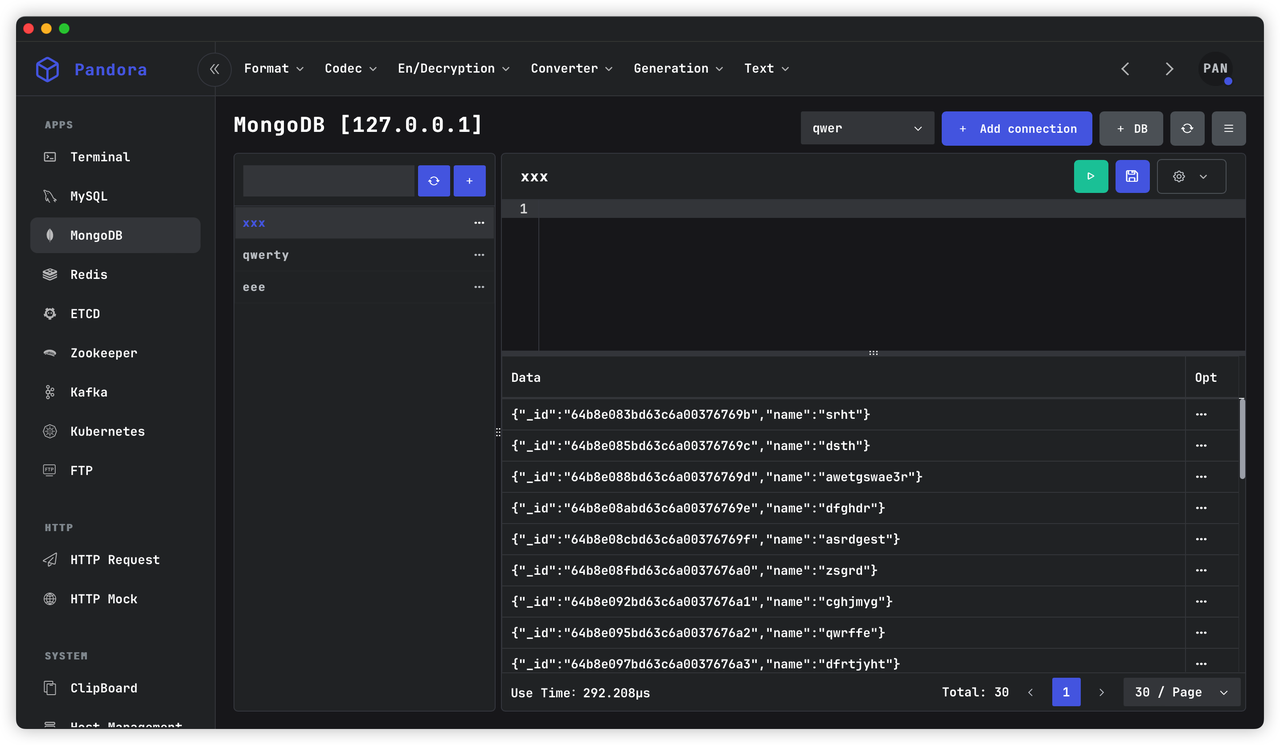Open options for qwerty collection

pyautogui.click(x=479, y=255)
